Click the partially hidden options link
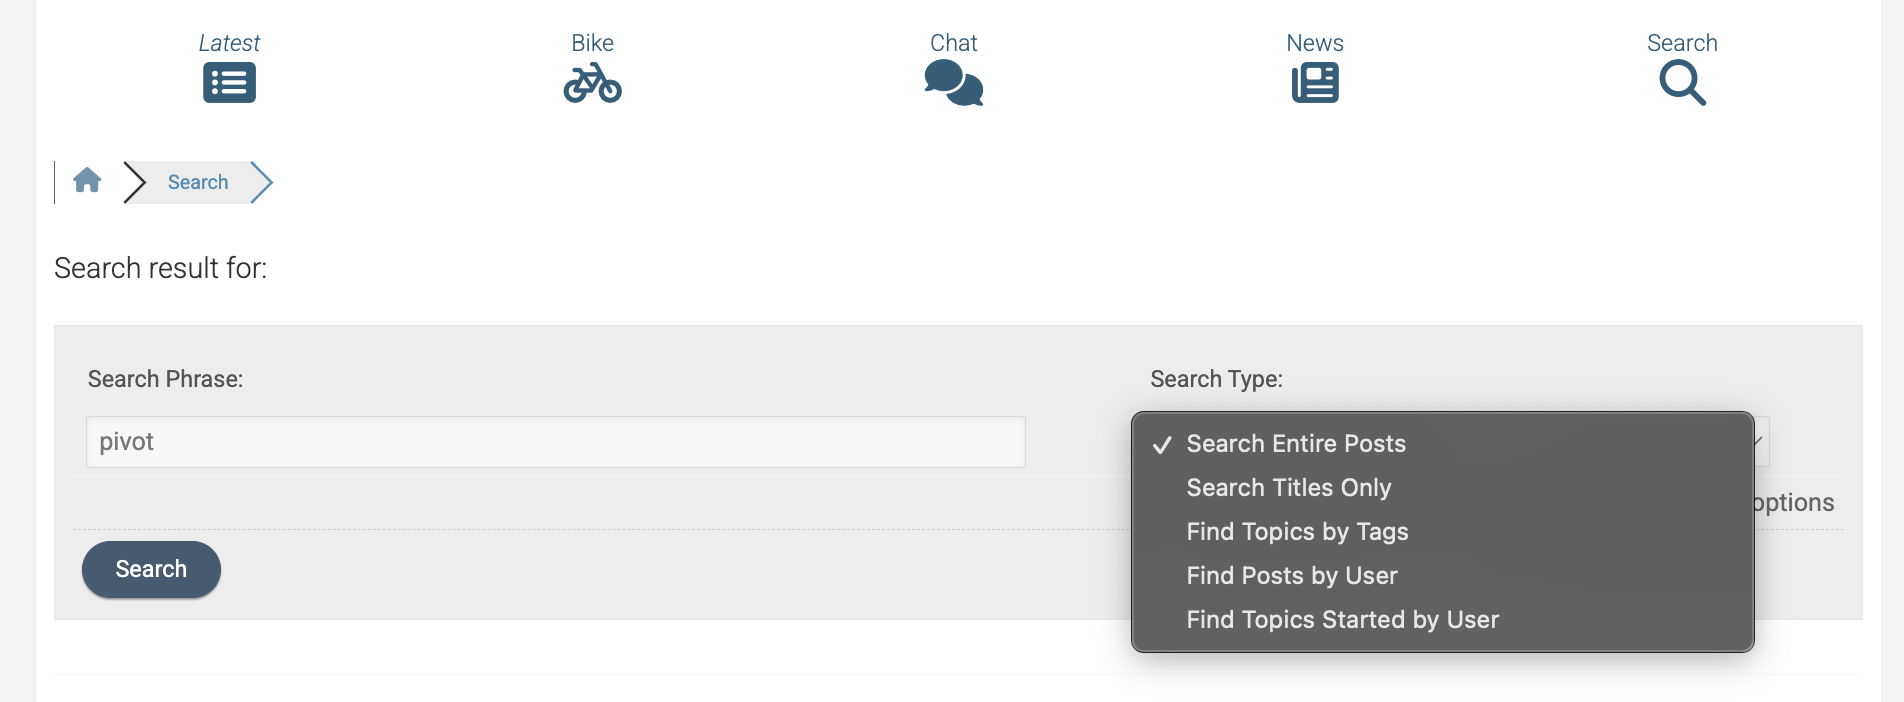 tap(1794, 502)
